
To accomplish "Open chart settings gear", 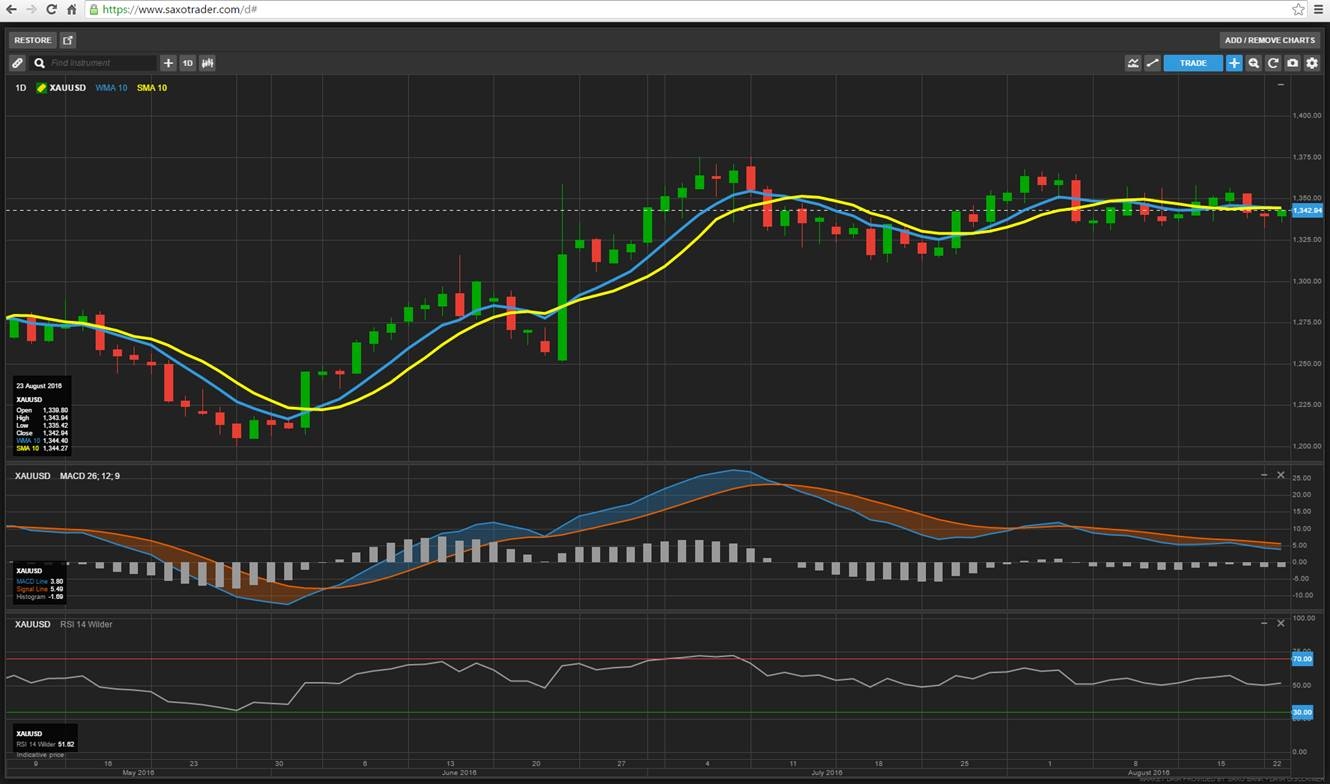I will coord(1312,63).
